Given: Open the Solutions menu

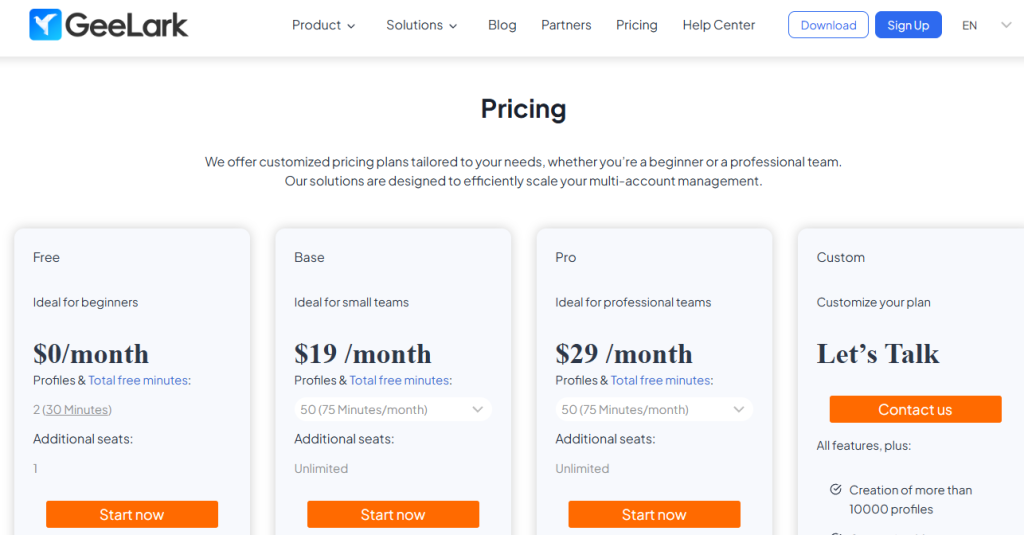Looking at the screenshot, I should pyautogui.click(x=421, y=25).
